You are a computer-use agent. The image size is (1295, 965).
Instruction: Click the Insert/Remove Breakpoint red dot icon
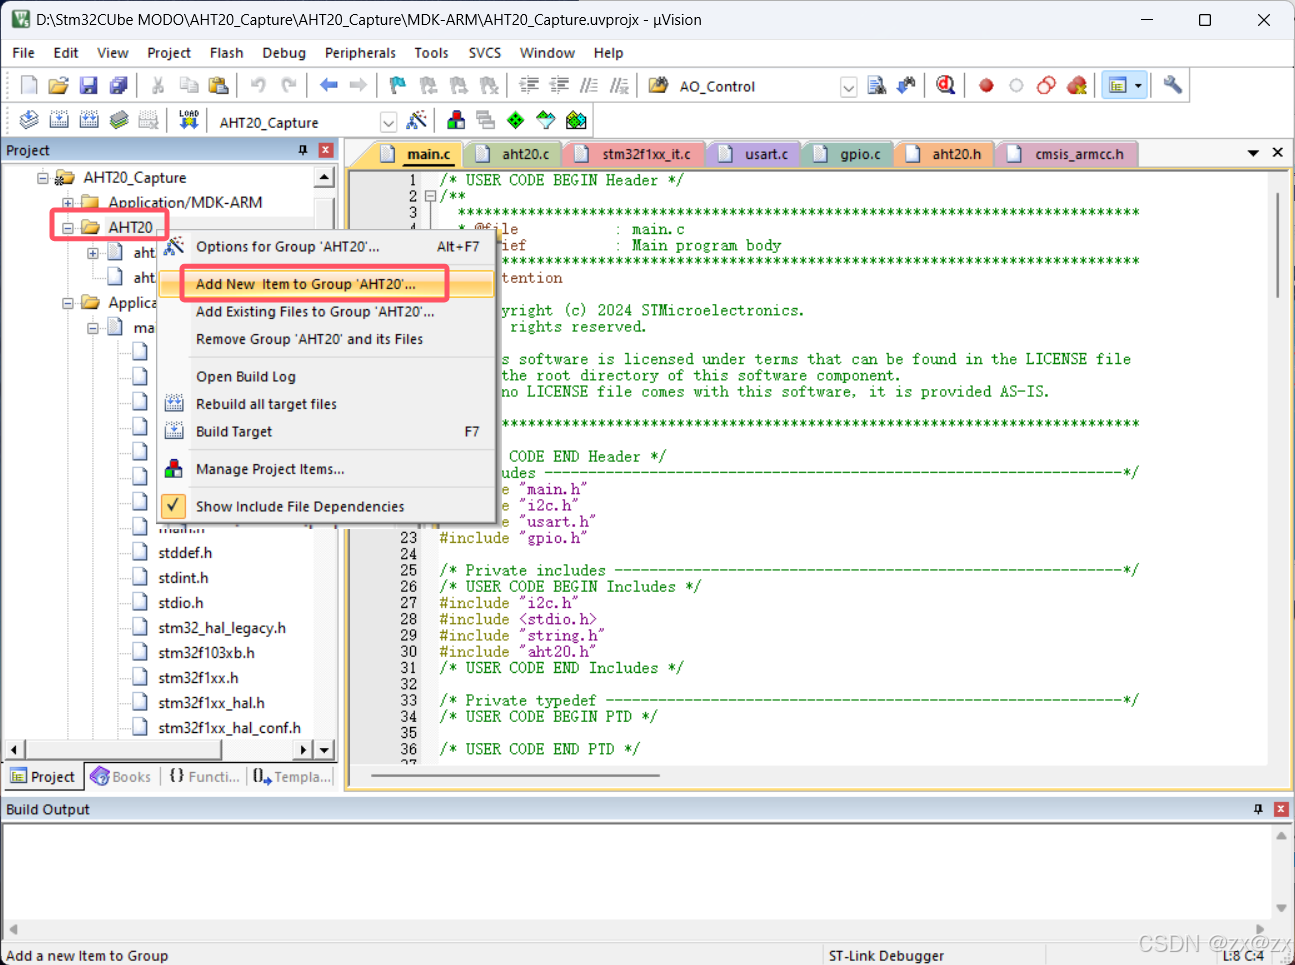click(x=986, y=86)
